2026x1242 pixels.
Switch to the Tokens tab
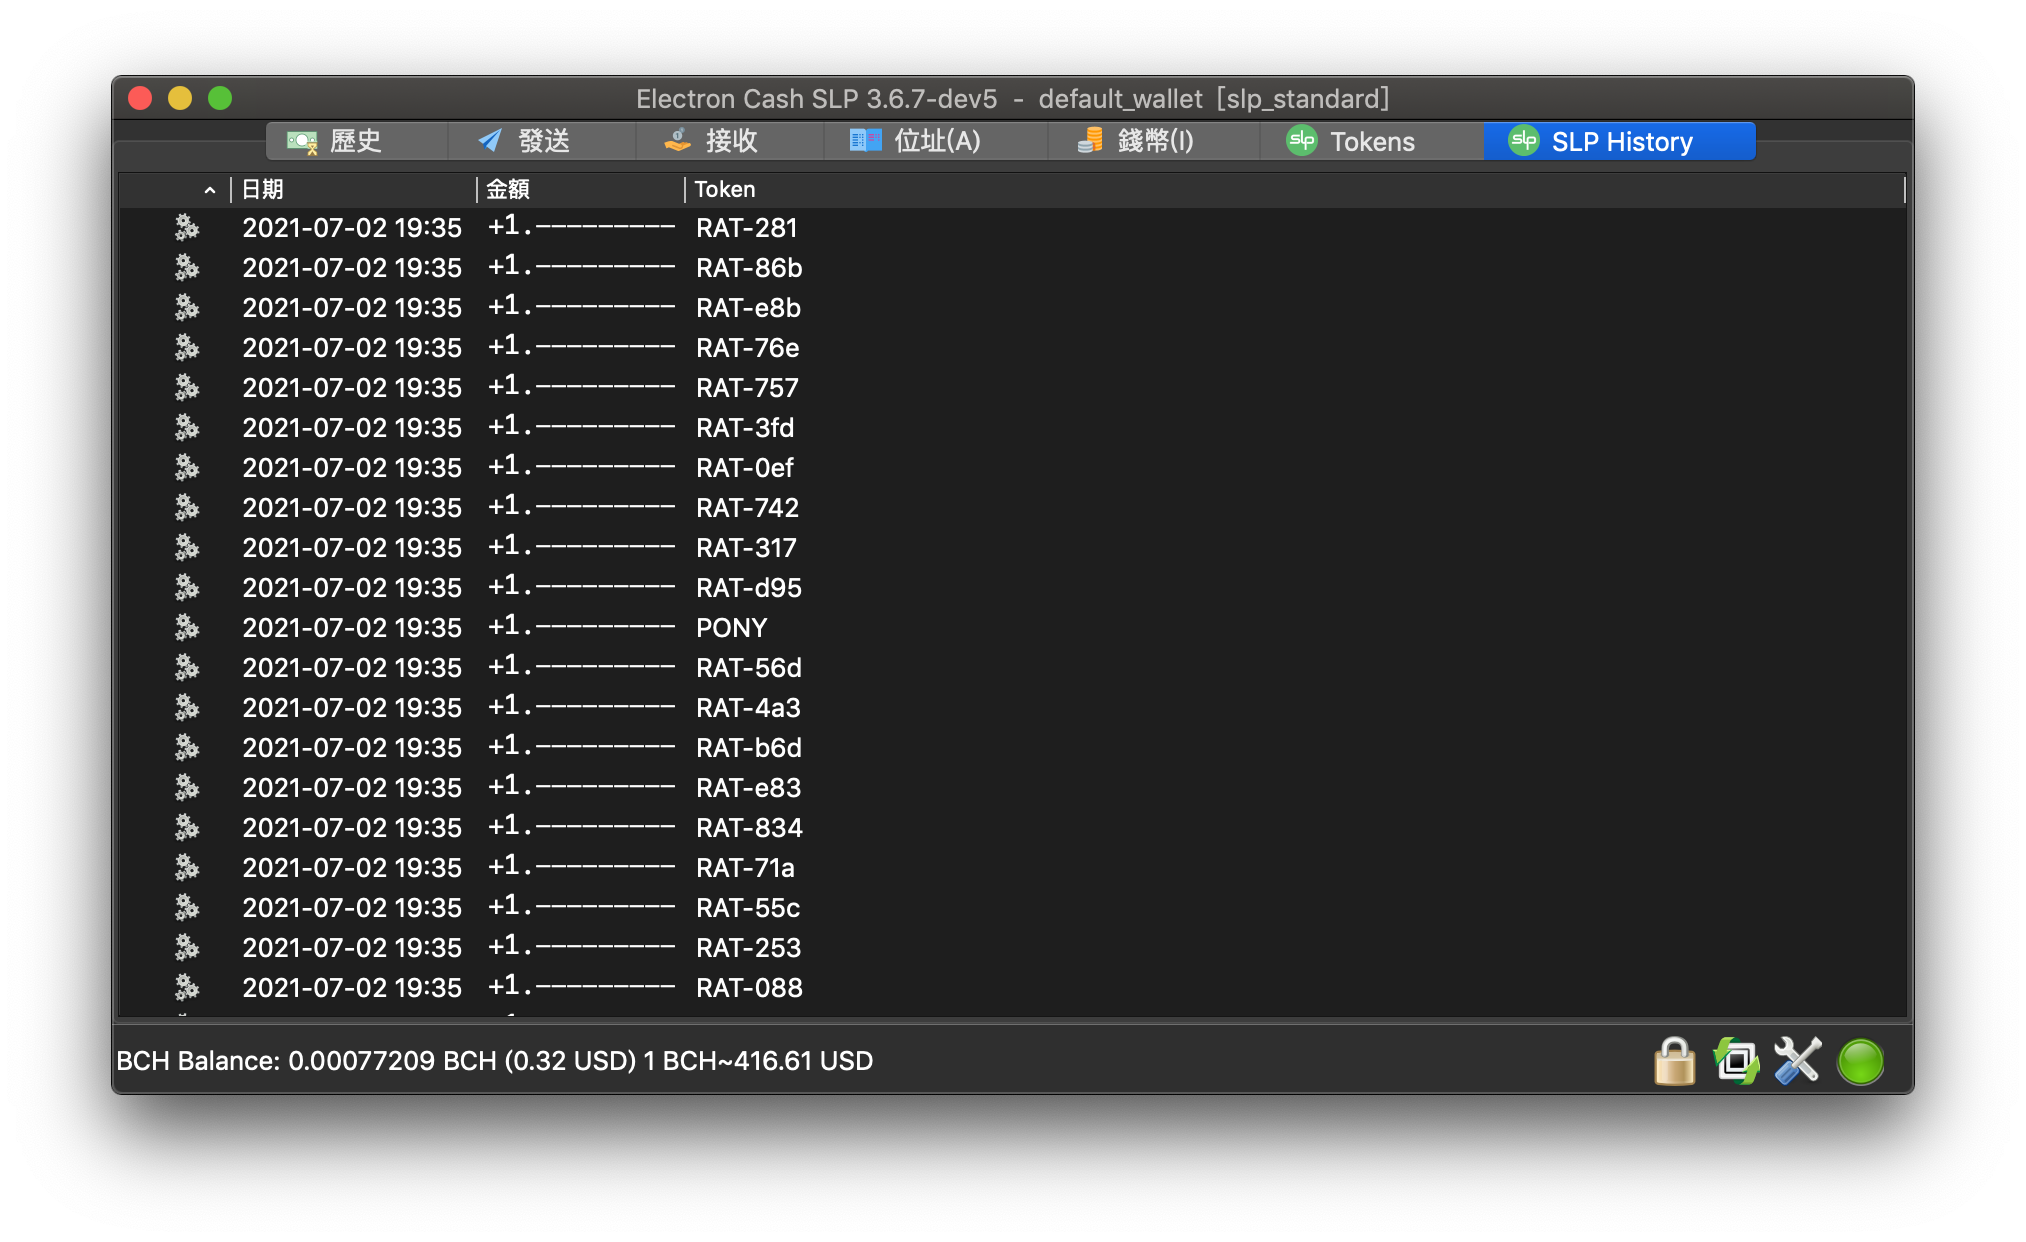(1370, 141)
